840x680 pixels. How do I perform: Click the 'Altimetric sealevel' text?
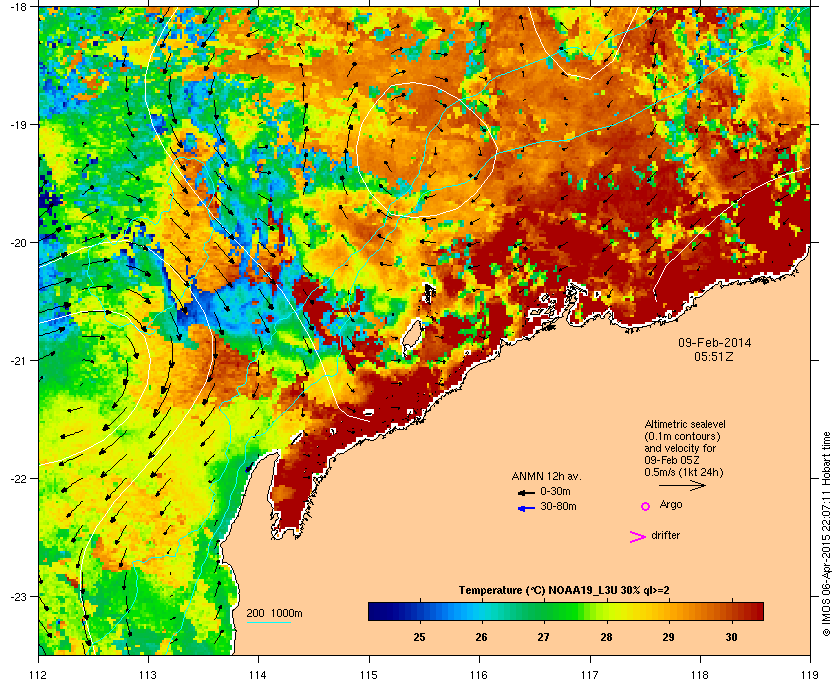click(x=685, y=424)
